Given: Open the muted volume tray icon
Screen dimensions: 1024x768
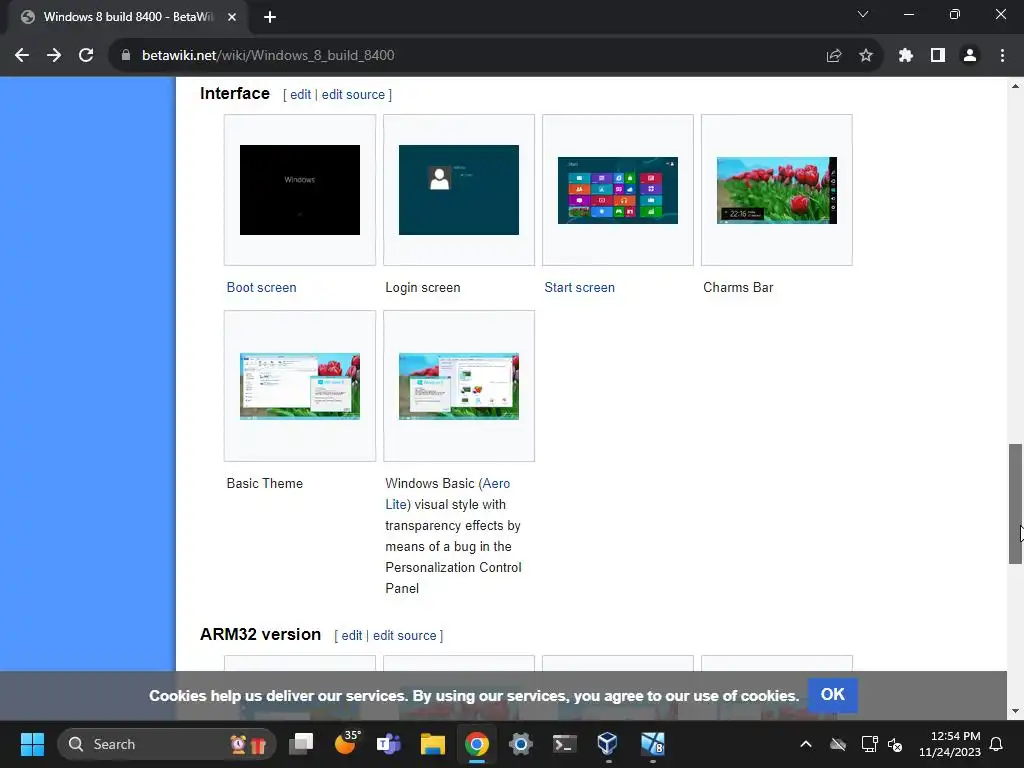Looking at the screenshot, I should [x=895, y=744].
